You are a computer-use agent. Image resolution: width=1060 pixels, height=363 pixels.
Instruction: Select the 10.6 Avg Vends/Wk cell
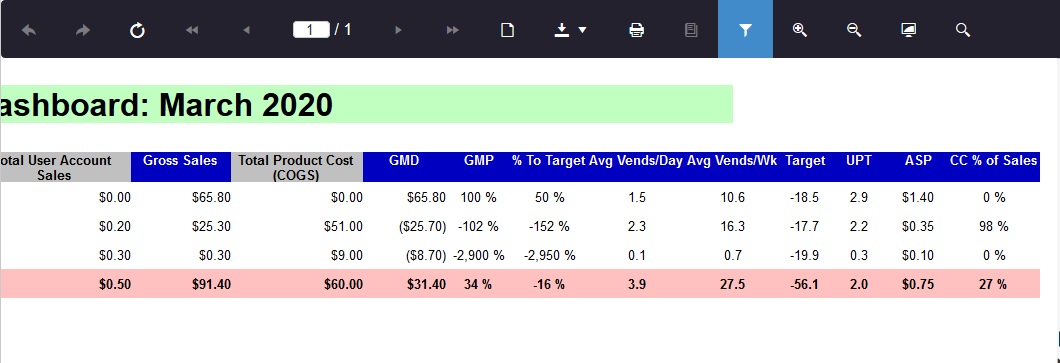click(733, 198)
